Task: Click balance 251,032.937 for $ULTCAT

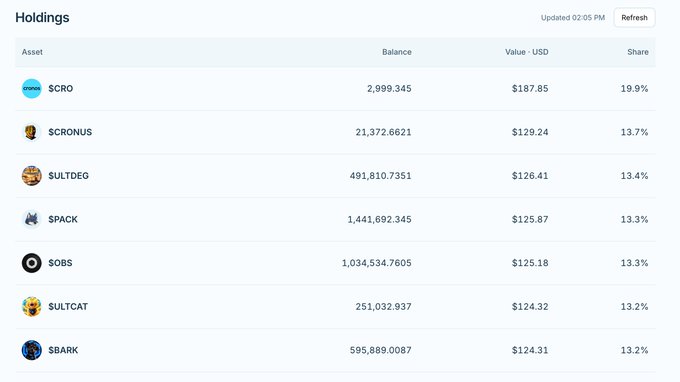Action: tap(383, 307)
